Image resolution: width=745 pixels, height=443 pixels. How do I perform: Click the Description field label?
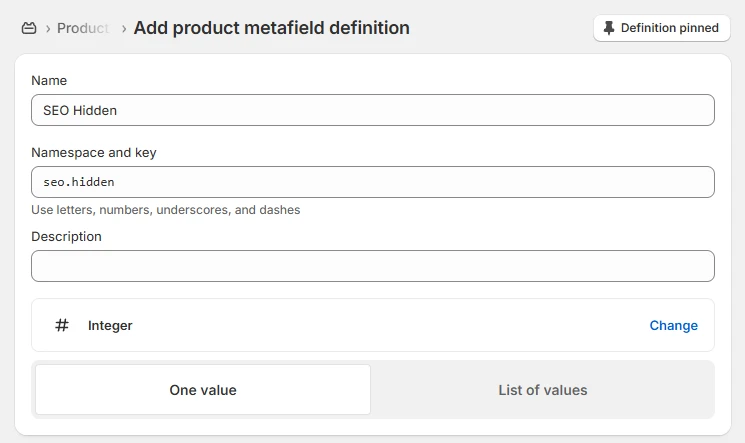(66, 236)
